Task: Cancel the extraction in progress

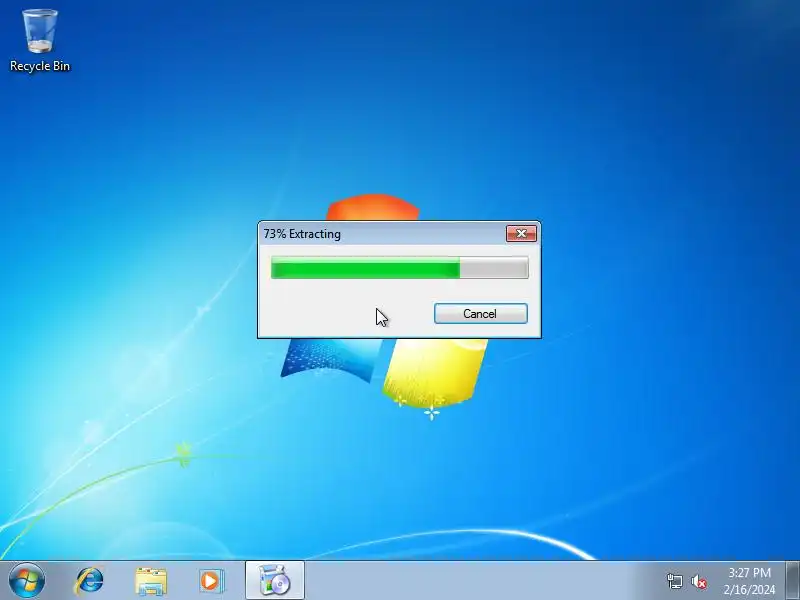Action: (x=481, y=313)
